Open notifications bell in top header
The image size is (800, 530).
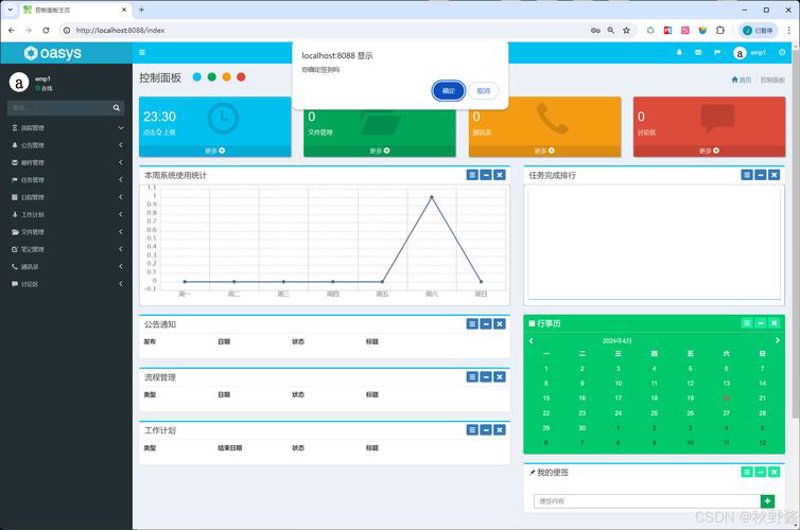click(x=679, y=53)
